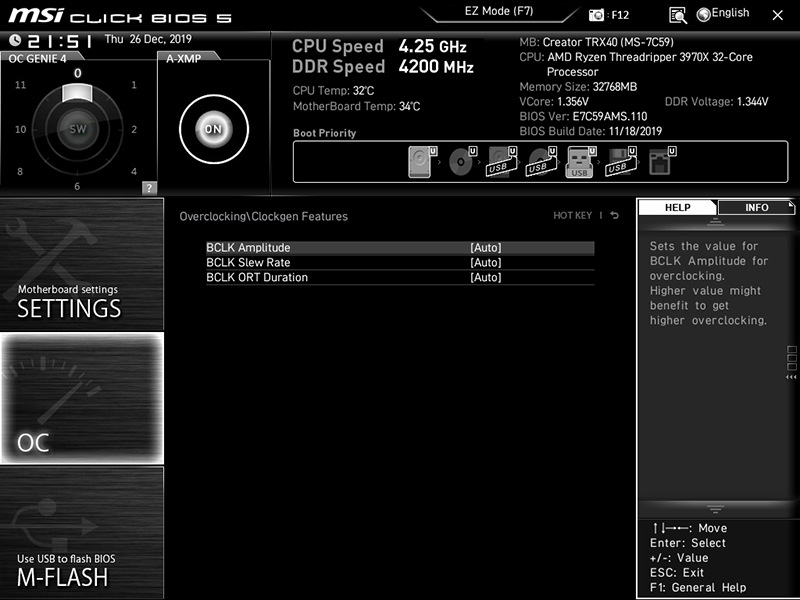Select the USB floppy boot device icon
This screenshot has height=600, width=800.
point(621,162)
